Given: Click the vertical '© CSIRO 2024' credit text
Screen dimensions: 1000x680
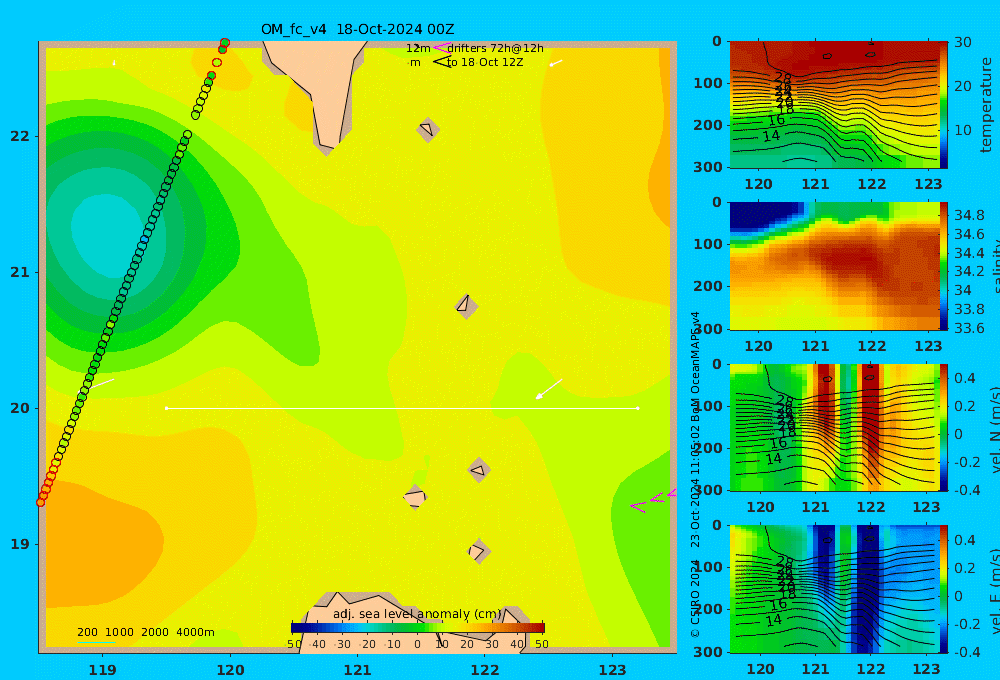Looking at the screenshot, I should [x=695, y=599].
